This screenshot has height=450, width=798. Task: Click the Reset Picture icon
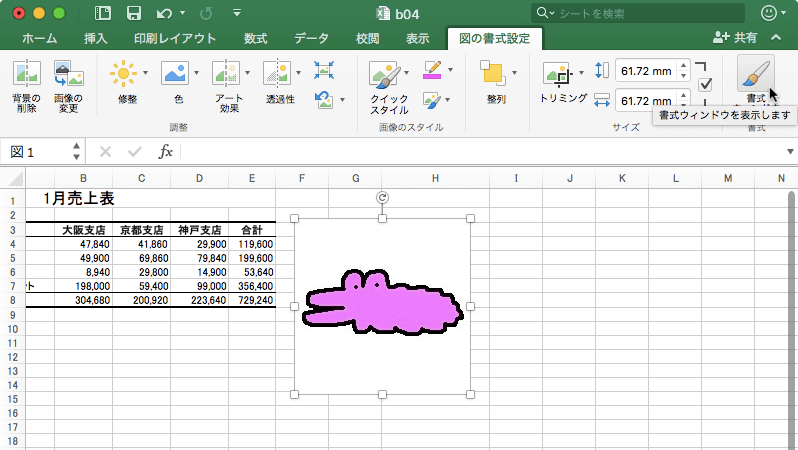324,99
